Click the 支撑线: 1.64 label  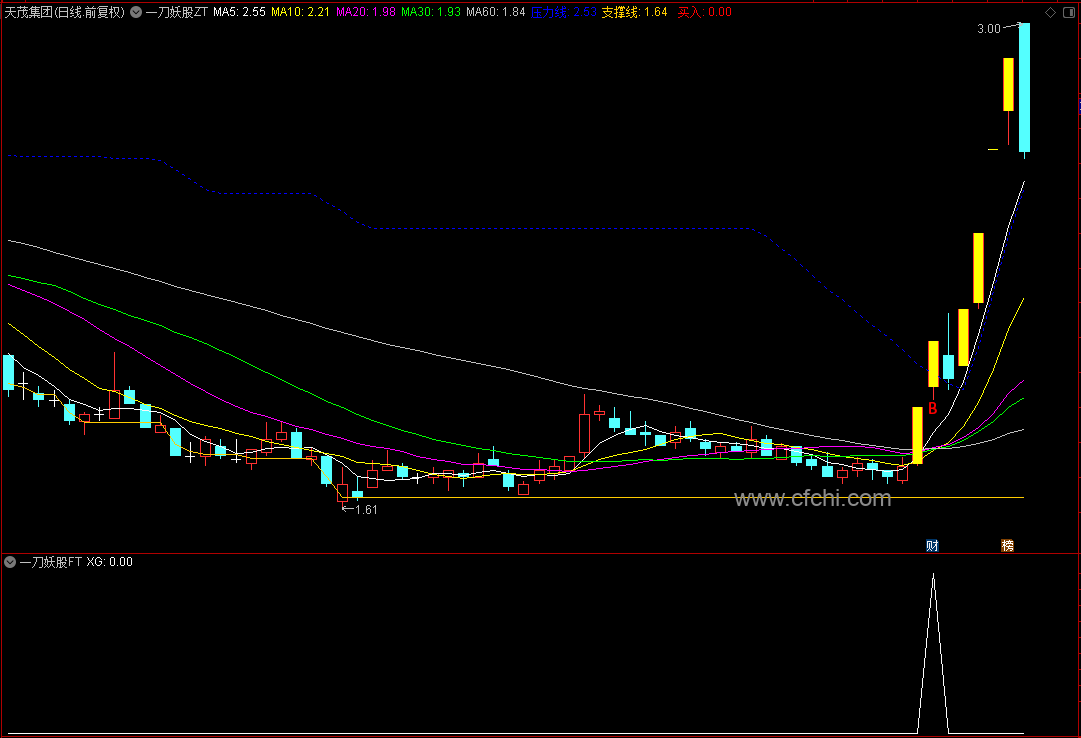[634, 12]
